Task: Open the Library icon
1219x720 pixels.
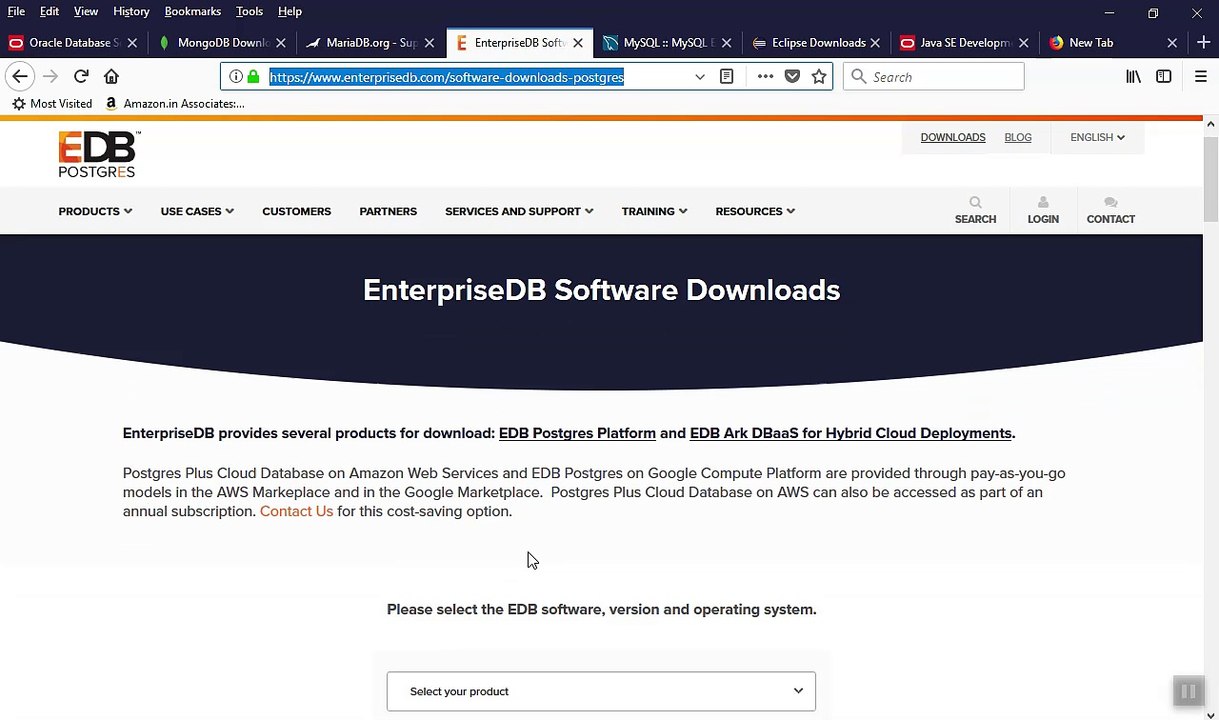Action: [x=1133, y=77]
